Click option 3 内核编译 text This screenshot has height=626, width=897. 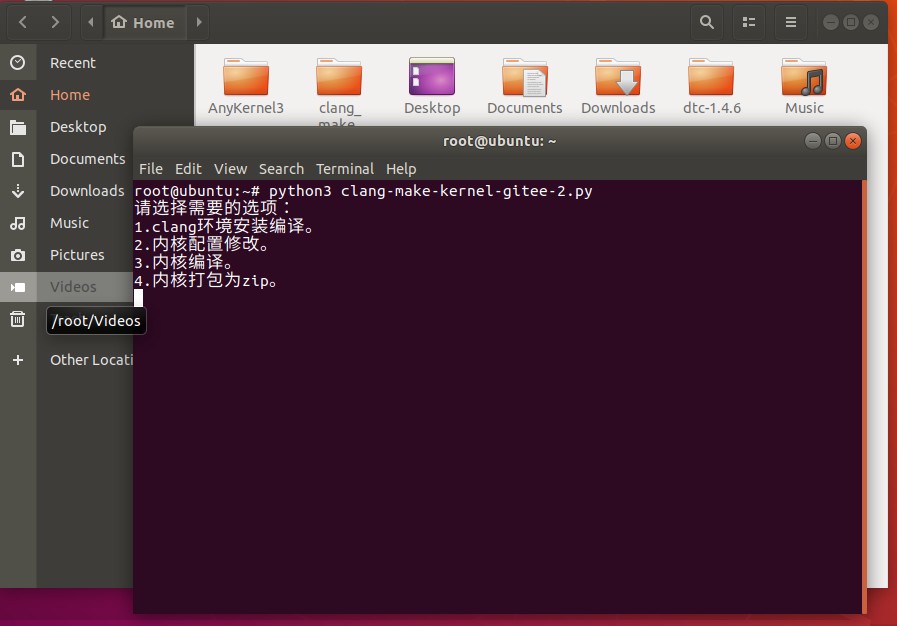pyautogui.click(x=184, y=262)
